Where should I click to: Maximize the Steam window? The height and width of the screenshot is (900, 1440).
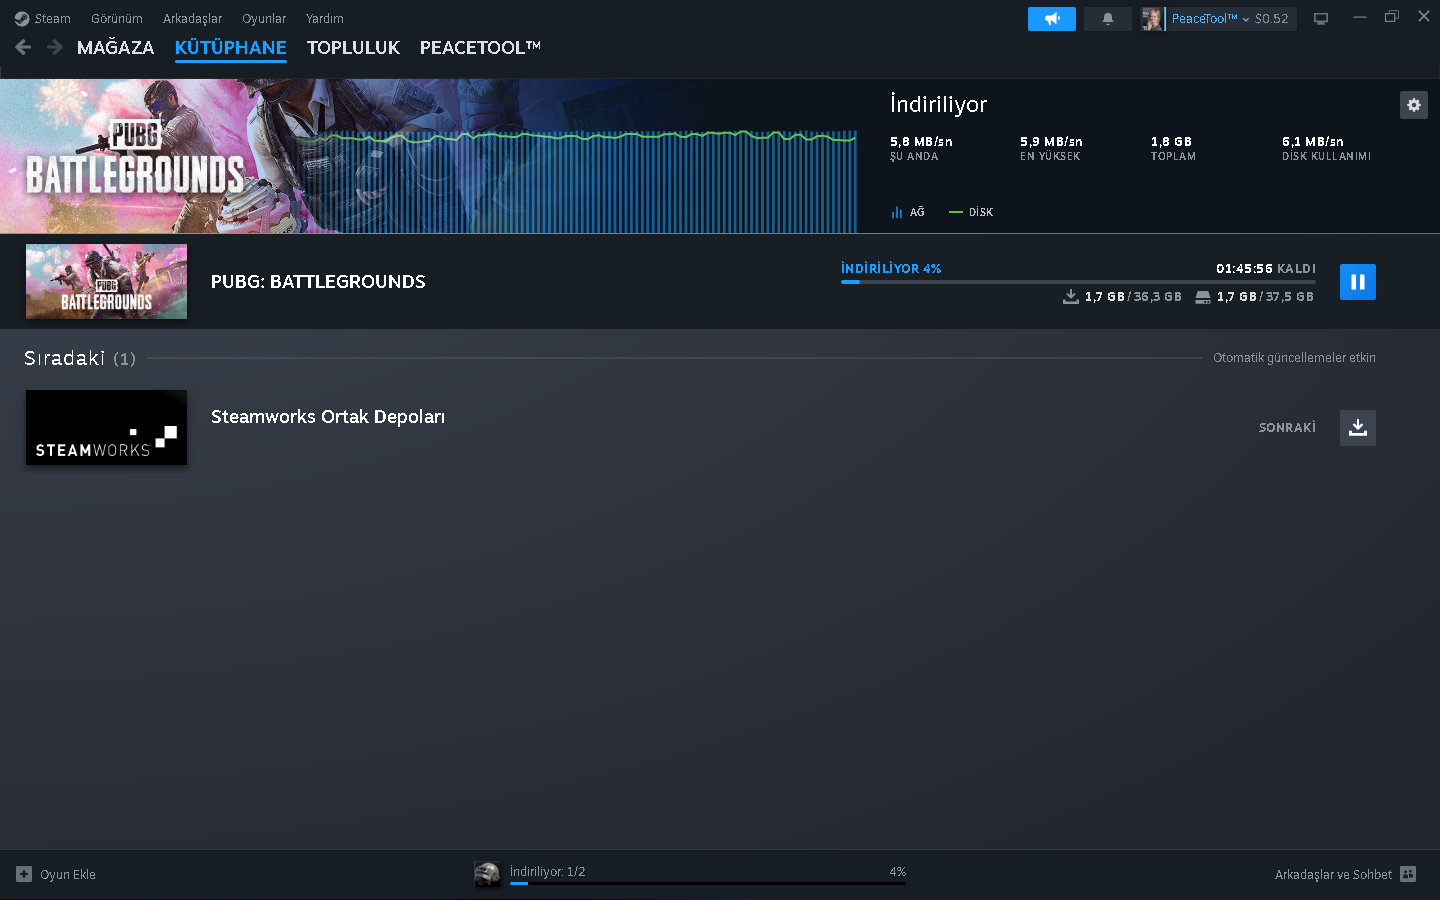point(1391,17)
